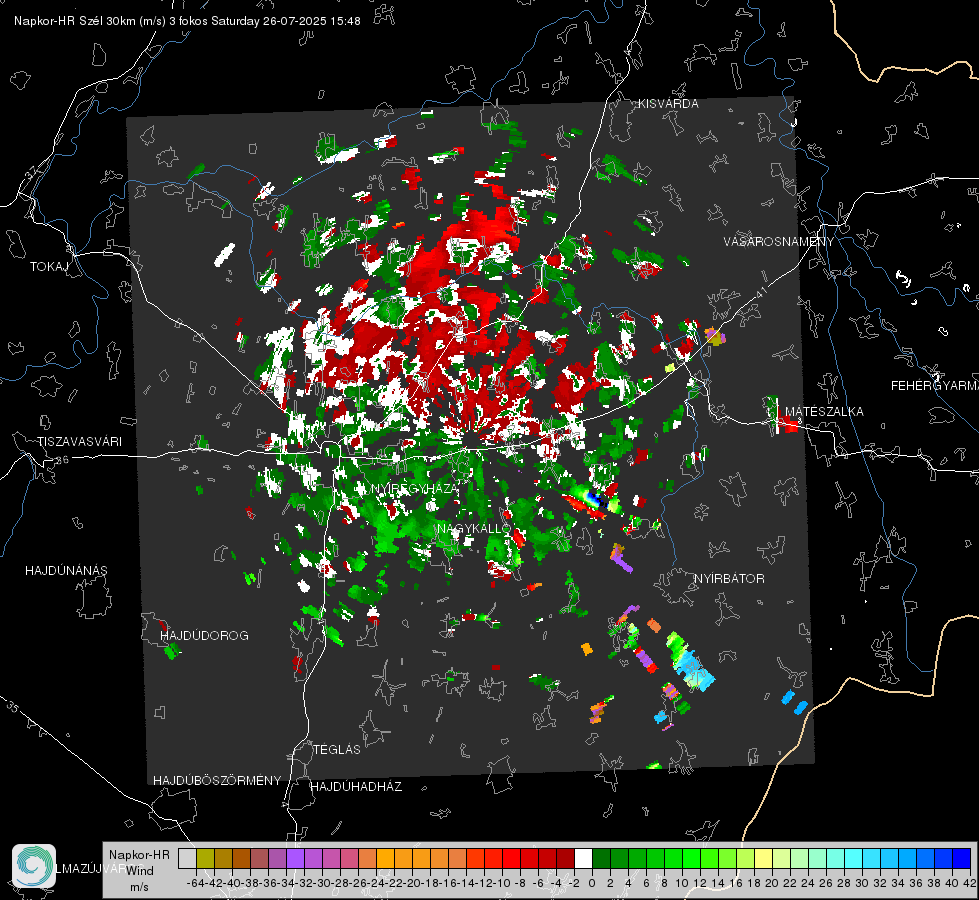Click the MÁTÉSZALKA city label

point(824,412)
